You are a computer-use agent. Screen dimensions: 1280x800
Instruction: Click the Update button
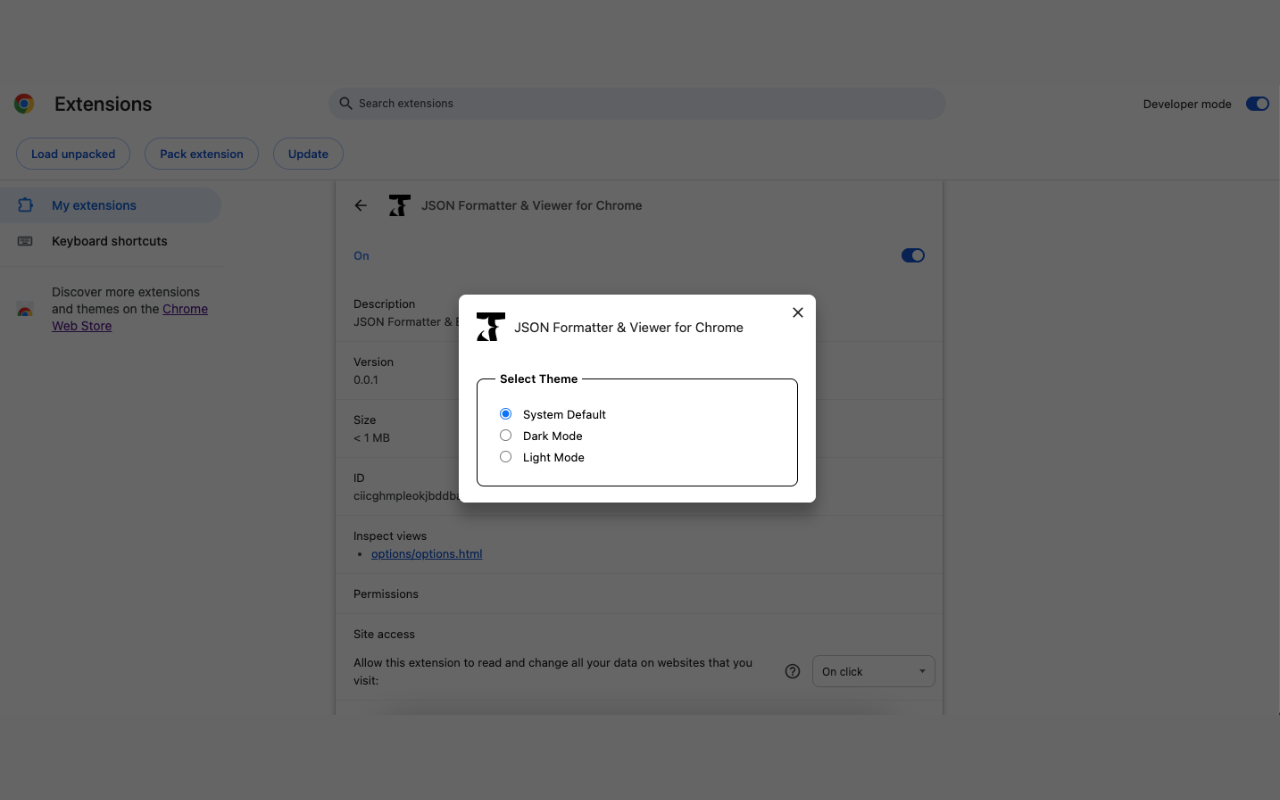tap(308, 153)
